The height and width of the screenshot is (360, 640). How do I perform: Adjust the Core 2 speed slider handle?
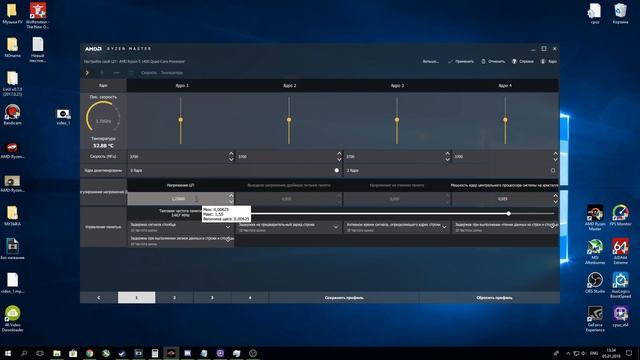(289, 120)
